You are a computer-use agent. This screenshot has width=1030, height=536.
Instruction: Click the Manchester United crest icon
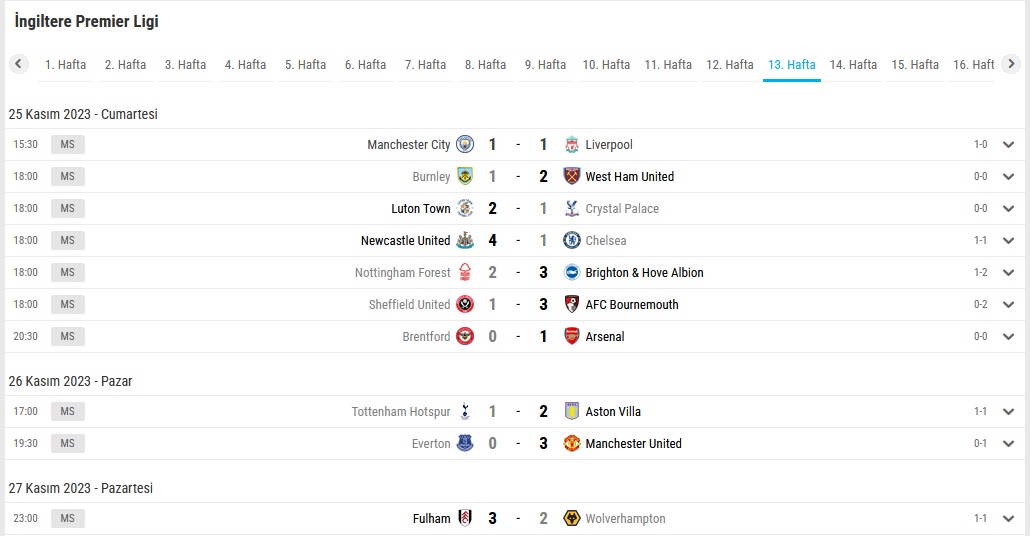click(x=572, y=443)
